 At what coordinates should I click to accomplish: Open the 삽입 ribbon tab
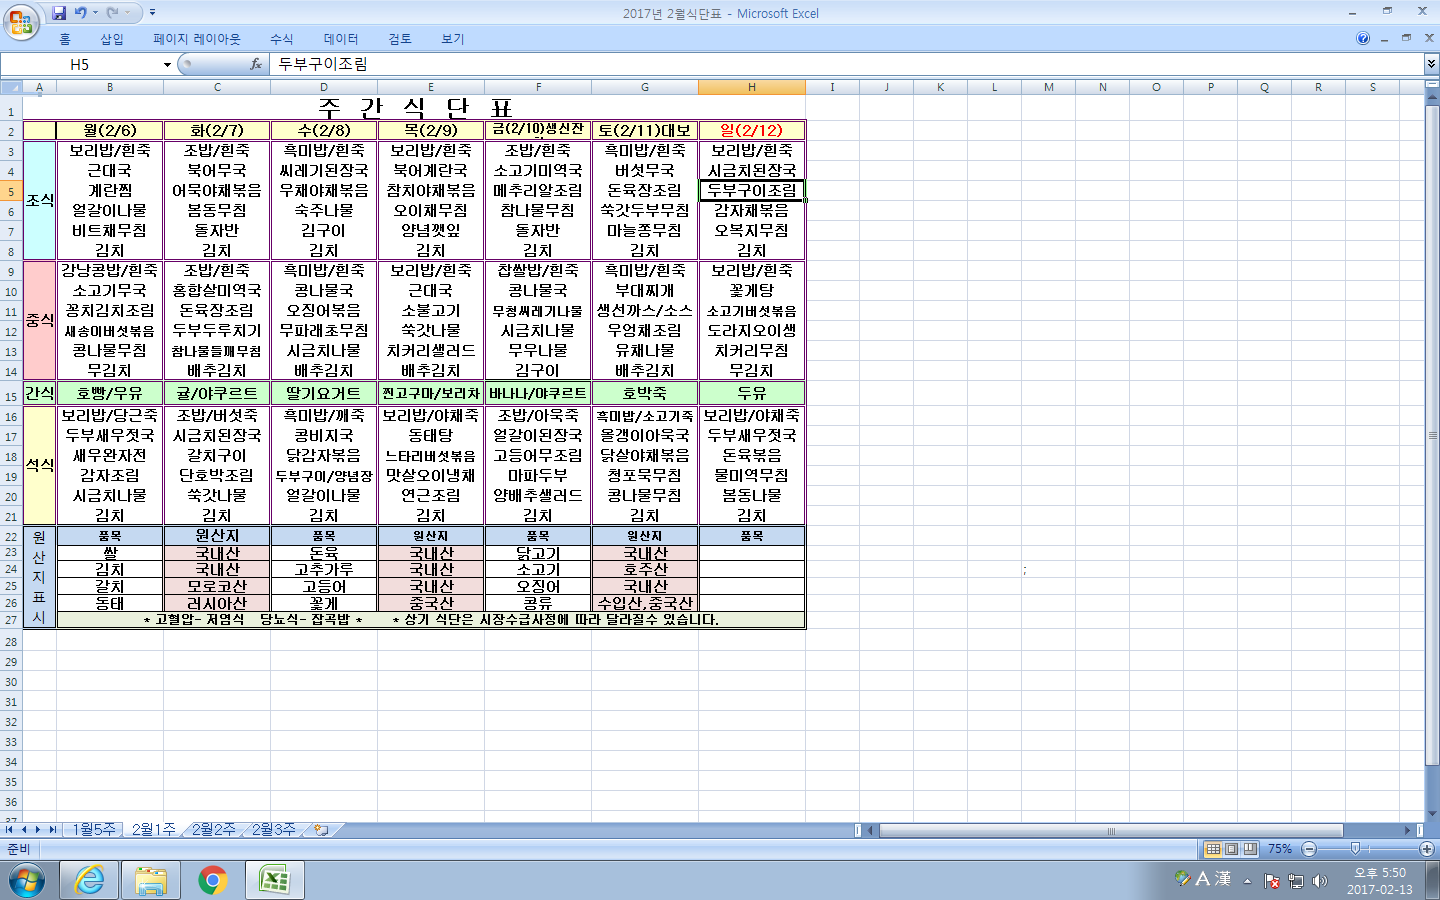pyautogui.click(x=111, y=39)
